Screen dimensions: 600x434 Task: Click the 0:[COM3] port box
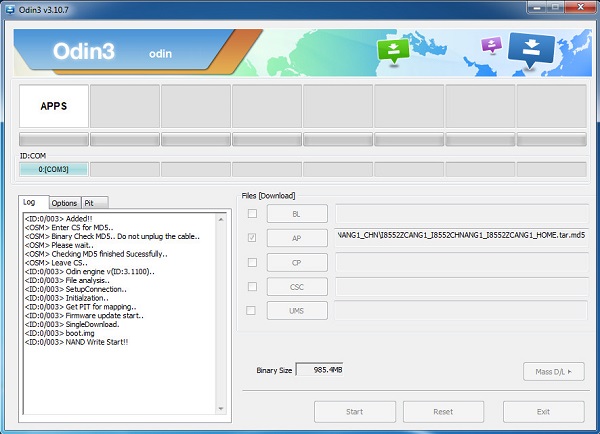[x=54, y=169]
